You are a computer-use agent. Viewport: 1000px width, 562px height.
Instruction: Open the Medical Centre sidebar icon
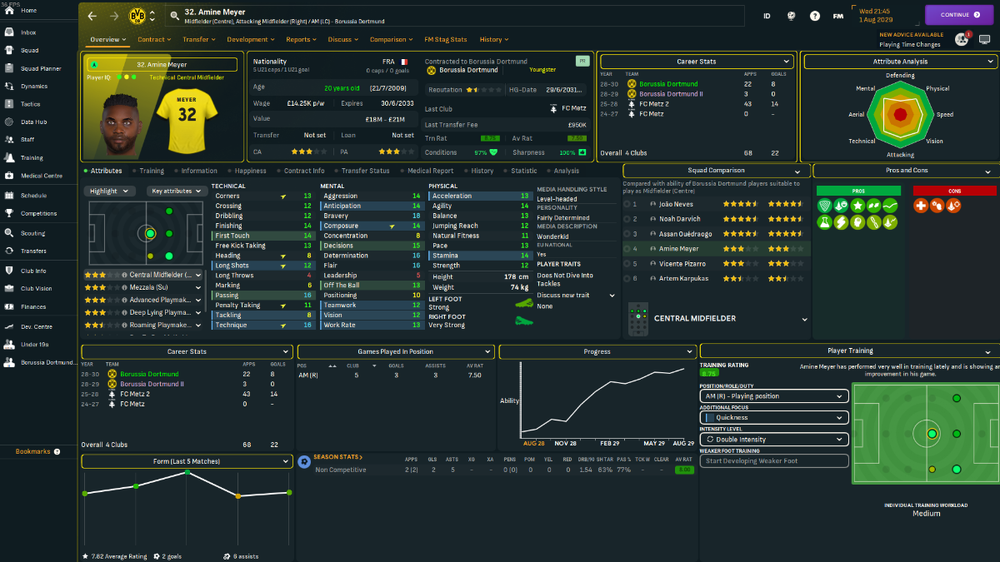[x=9, y=175]
